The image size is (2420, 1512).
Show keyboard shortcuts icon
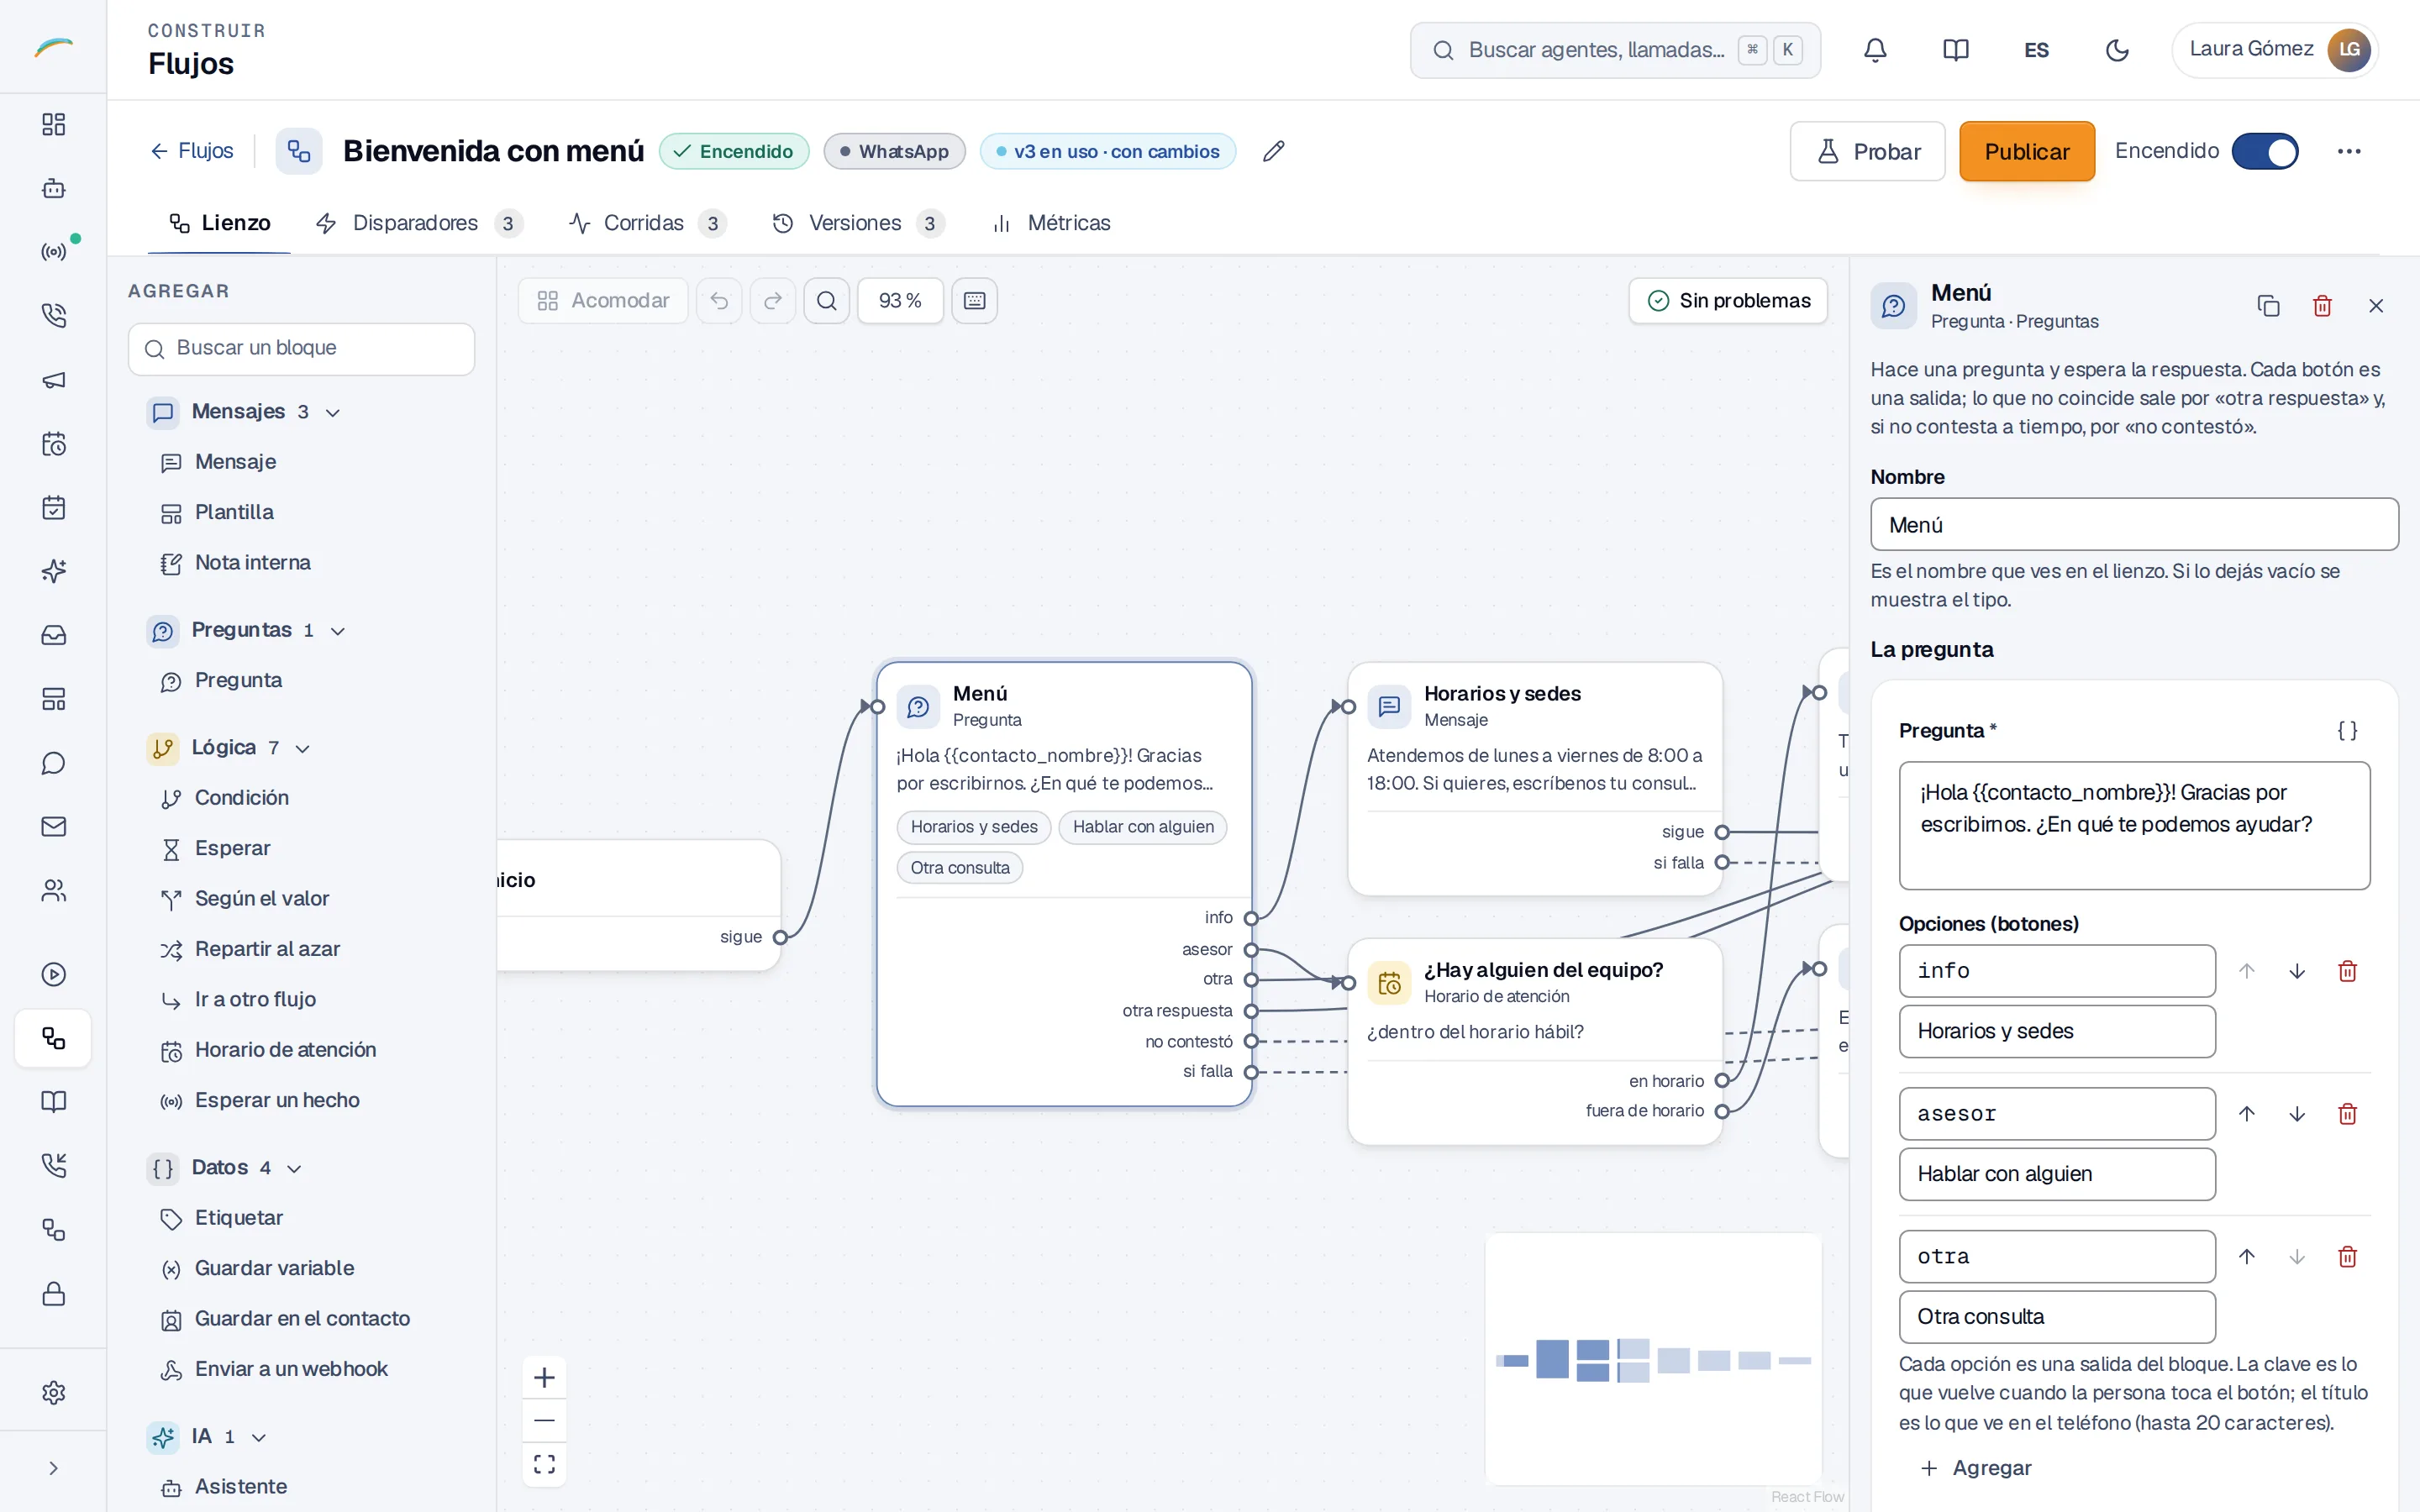(x=975, y=300)
